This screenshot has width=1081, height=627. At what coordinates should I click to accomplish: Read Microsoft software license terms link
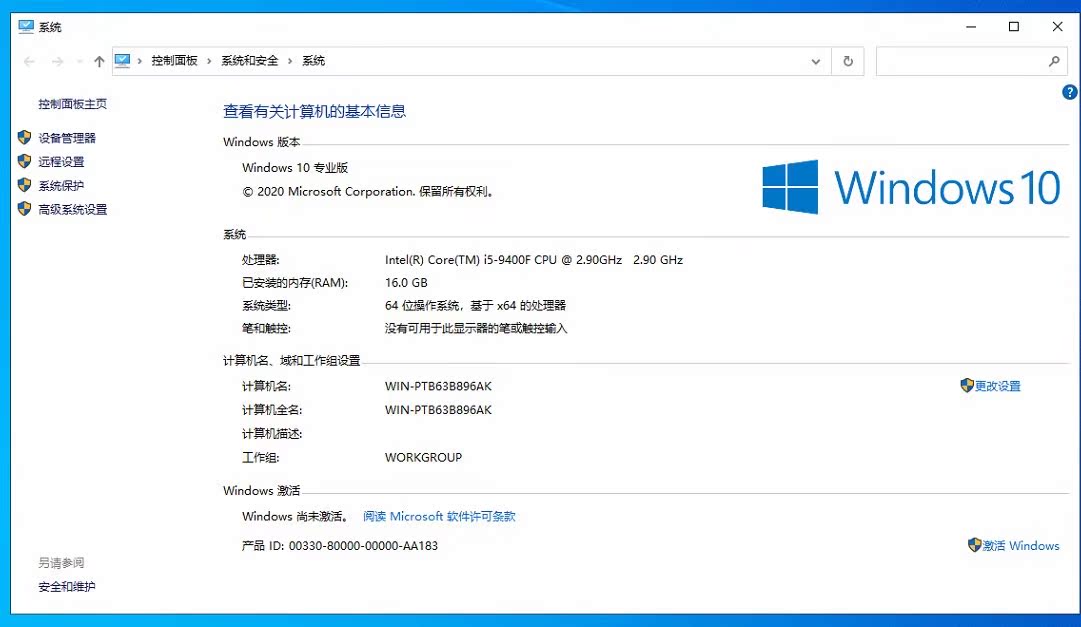pos(439,517)
